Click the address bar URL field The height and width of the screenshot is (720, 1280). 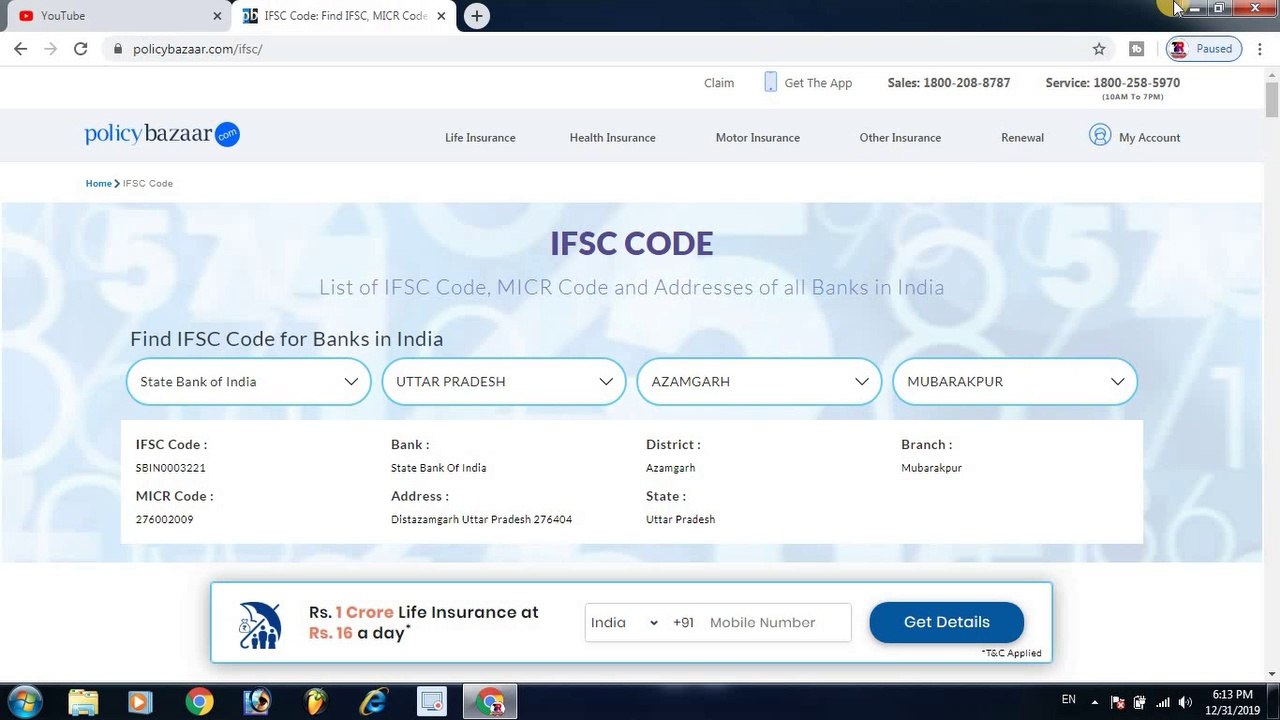[600, 49]
